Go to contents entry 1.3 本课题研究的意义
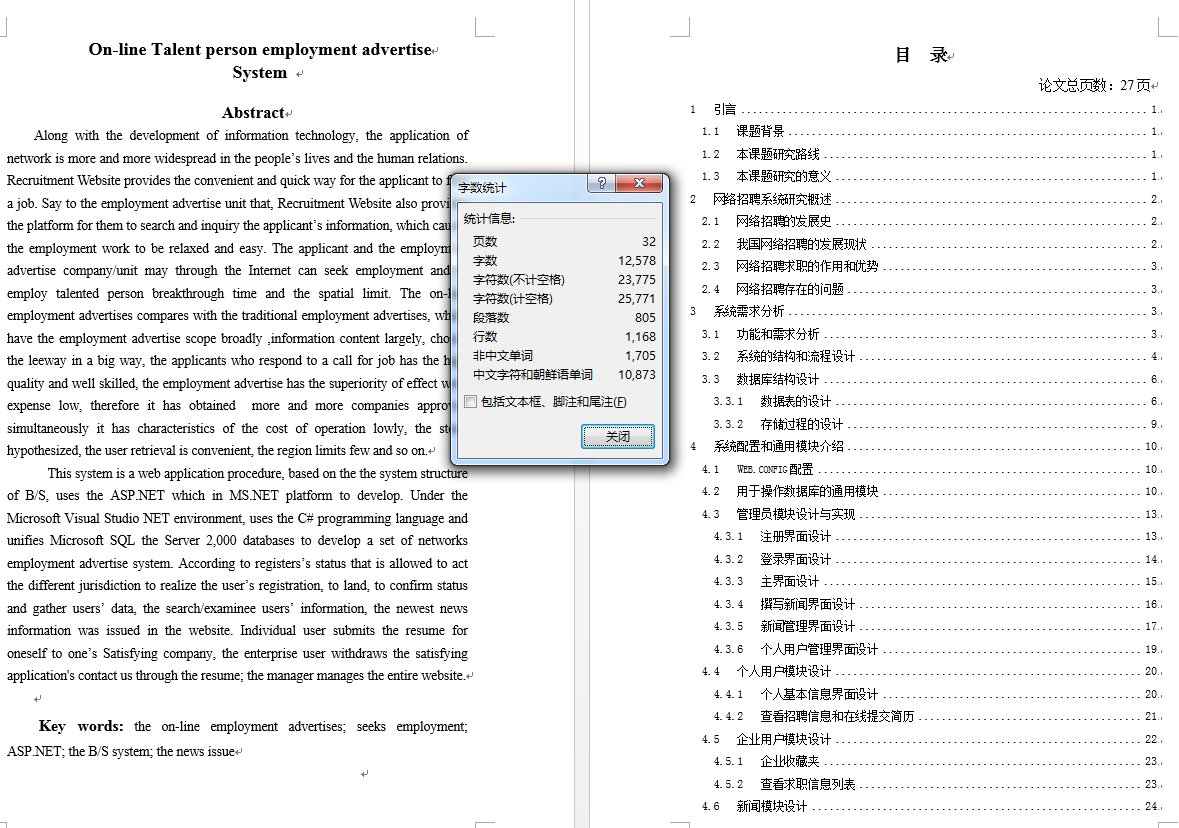Image resolution: width=1179 pixels, height=828 pixels. pos(932,177)
